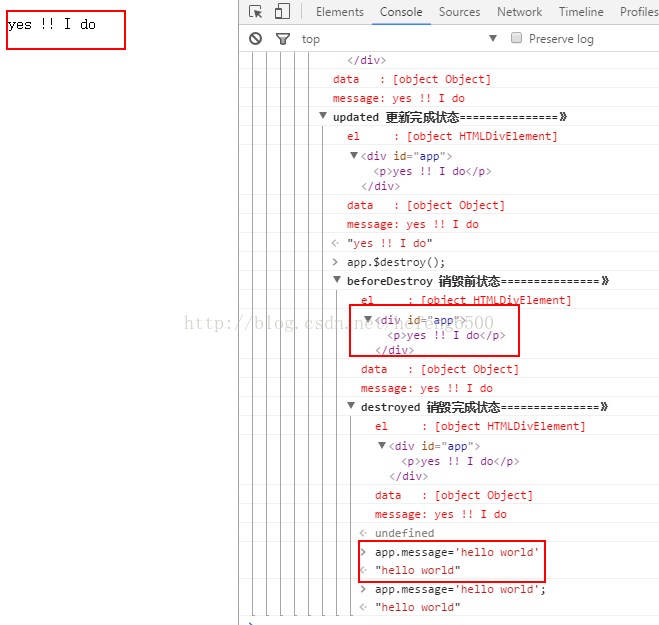The height and width of the screenshot is (625, 659).
Task: Open the Sources tab
Action: pos(459,12)
